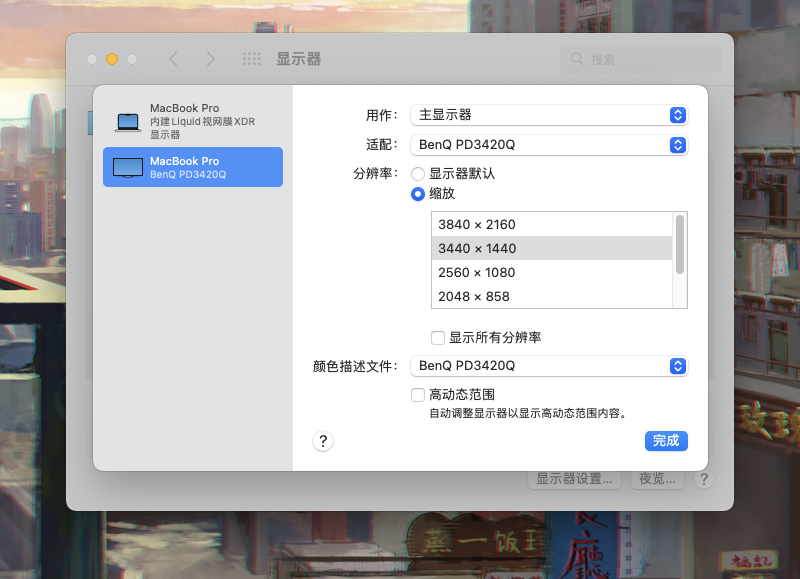Viewport: 800px width, 579px height.
Task: Click the monitor icon for BenQ PD3420Q
Action: pos(128,168)
